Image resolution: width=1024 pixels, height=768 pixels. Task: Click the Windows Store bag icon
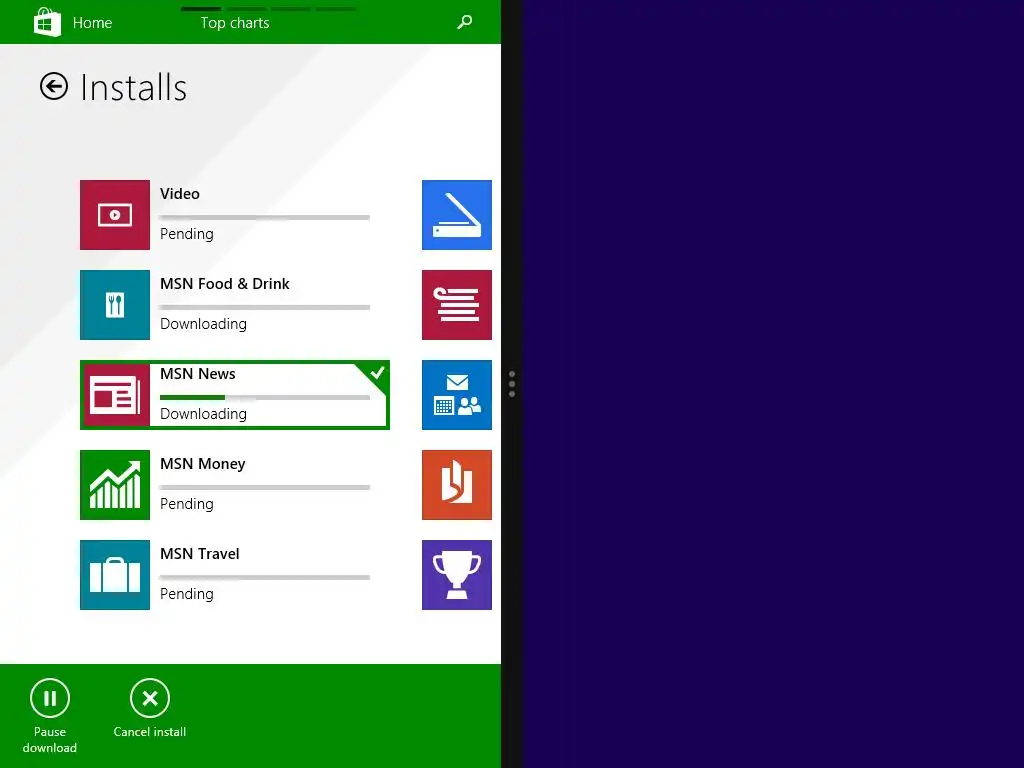pos(47,22)
